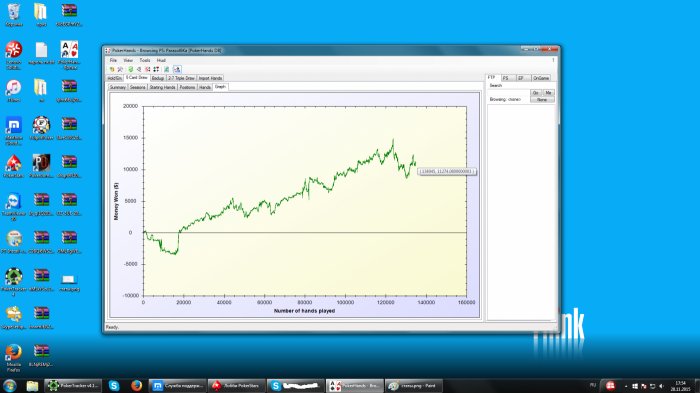Click the Go button next to search
Screen dimensions: 700x393
click(x=536, y=92)
